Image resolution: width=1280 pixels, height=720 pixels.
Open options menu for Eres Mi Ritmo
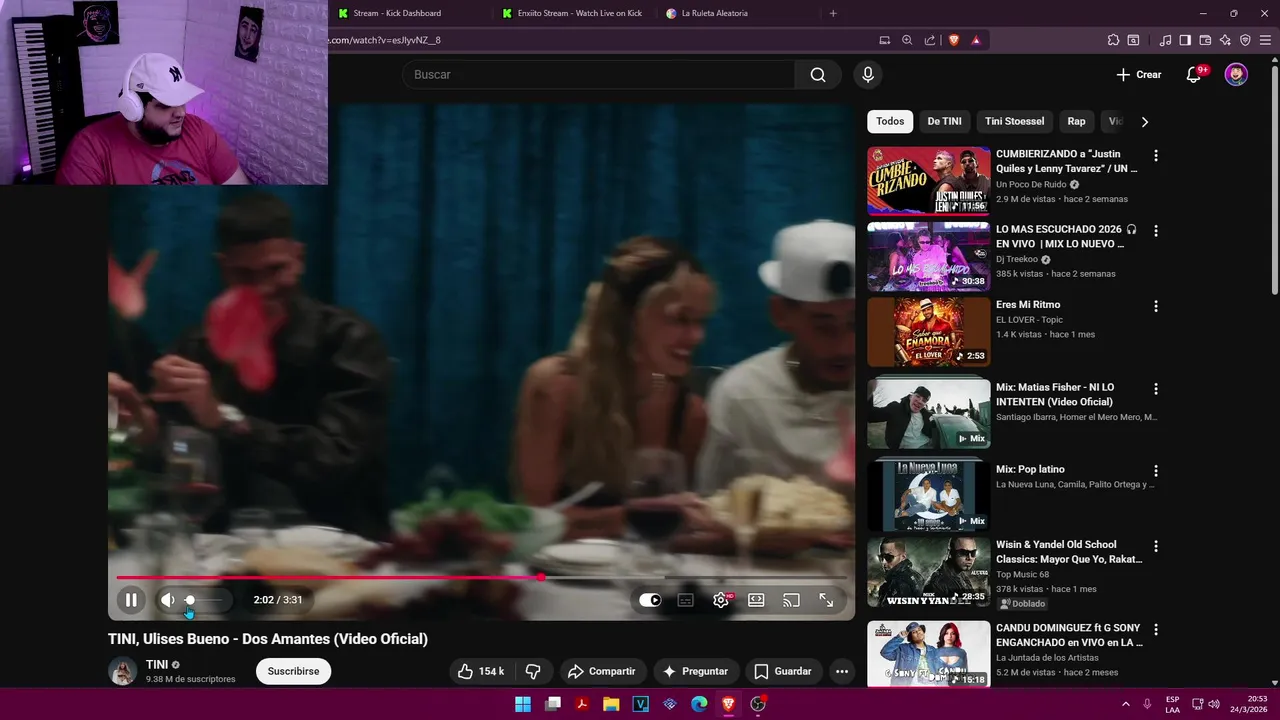[1156, 306]
